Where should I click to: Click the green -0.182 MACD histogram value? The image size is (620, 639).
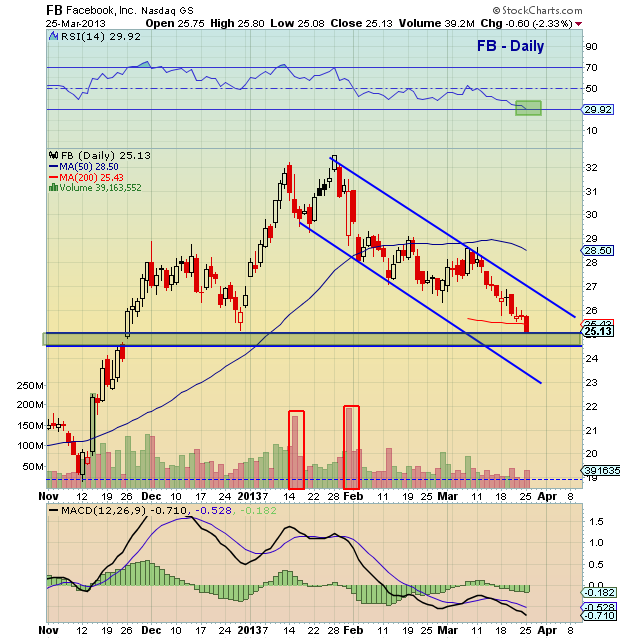tap(258, 510)
